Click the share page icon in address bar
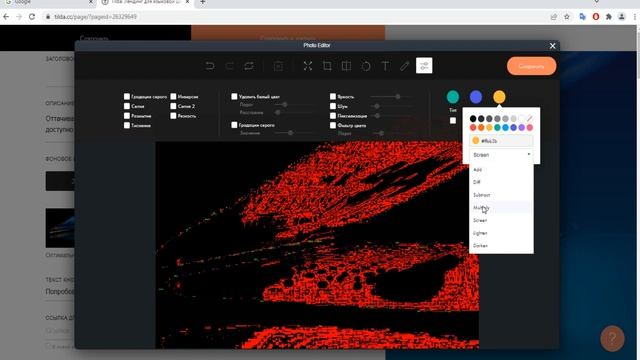 [554, 17]
